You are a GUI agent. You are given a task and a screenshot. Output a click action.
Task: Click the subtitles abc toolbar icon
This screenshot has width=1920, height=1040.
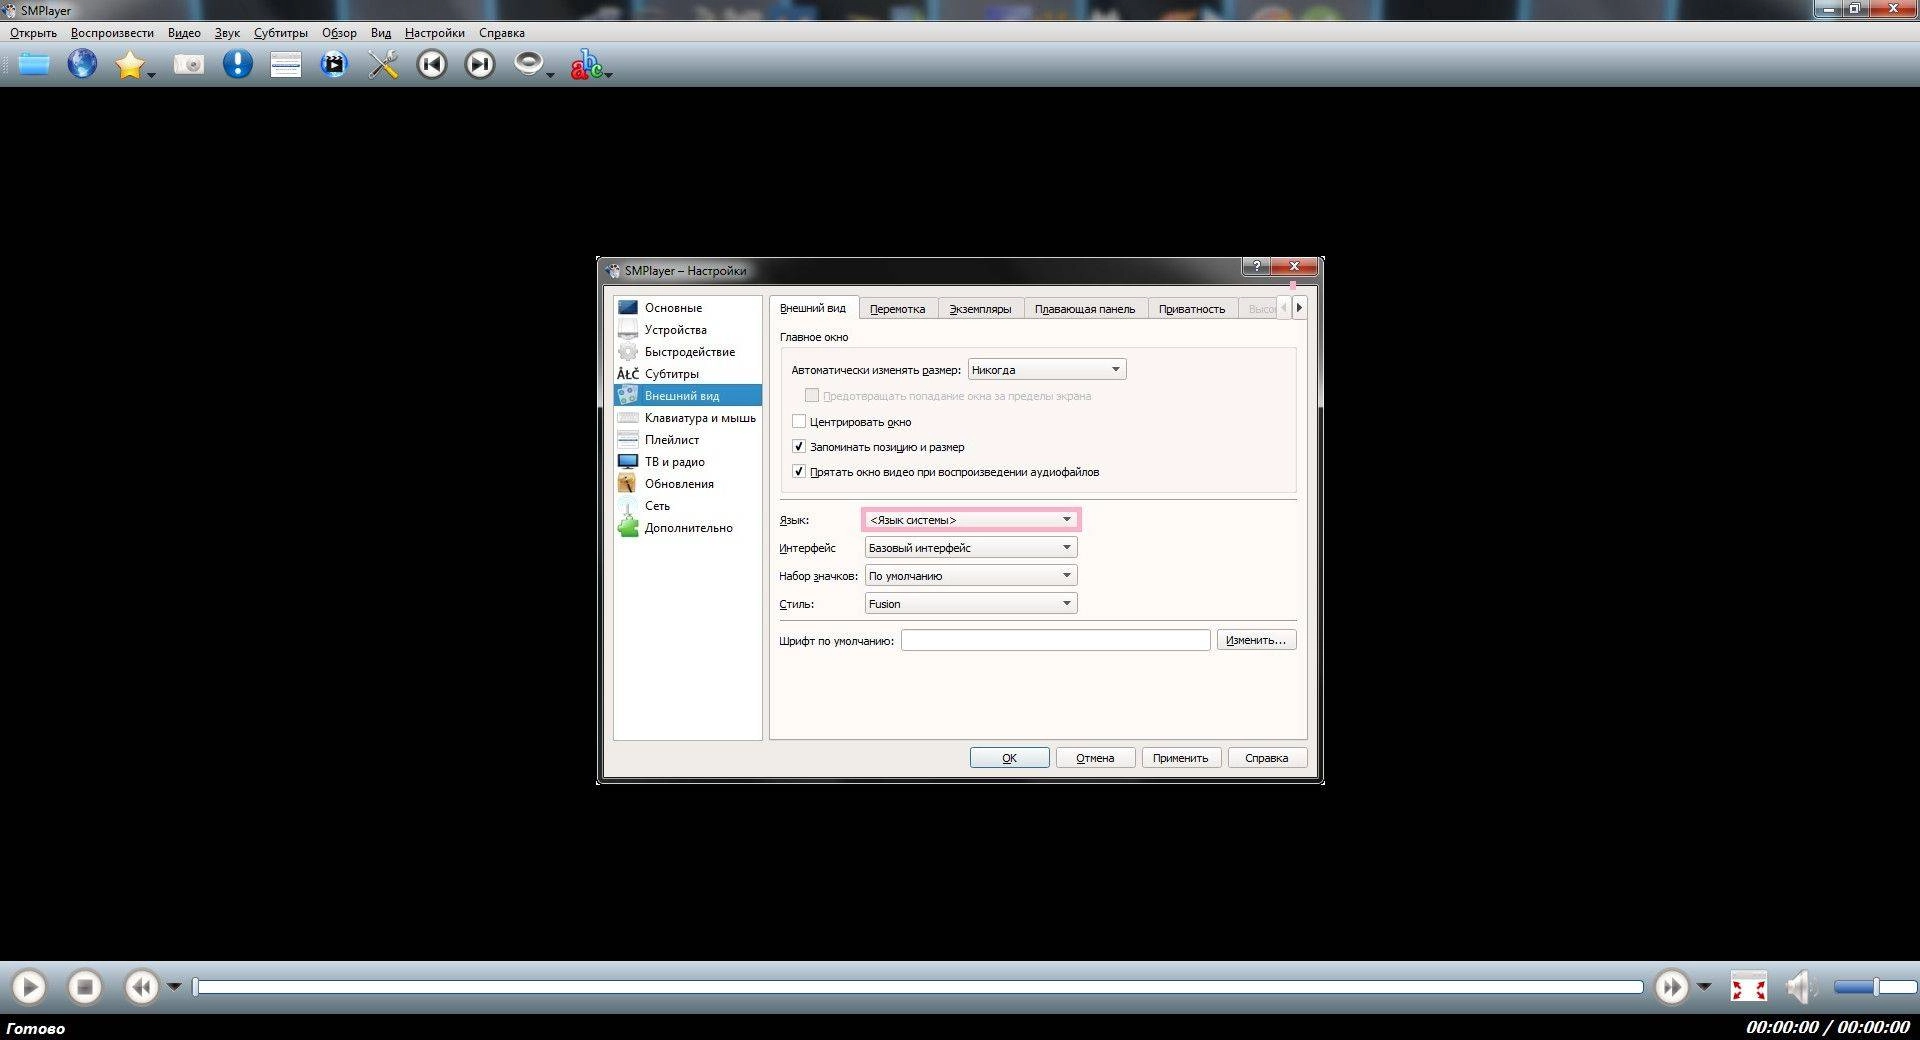(586, 65)
